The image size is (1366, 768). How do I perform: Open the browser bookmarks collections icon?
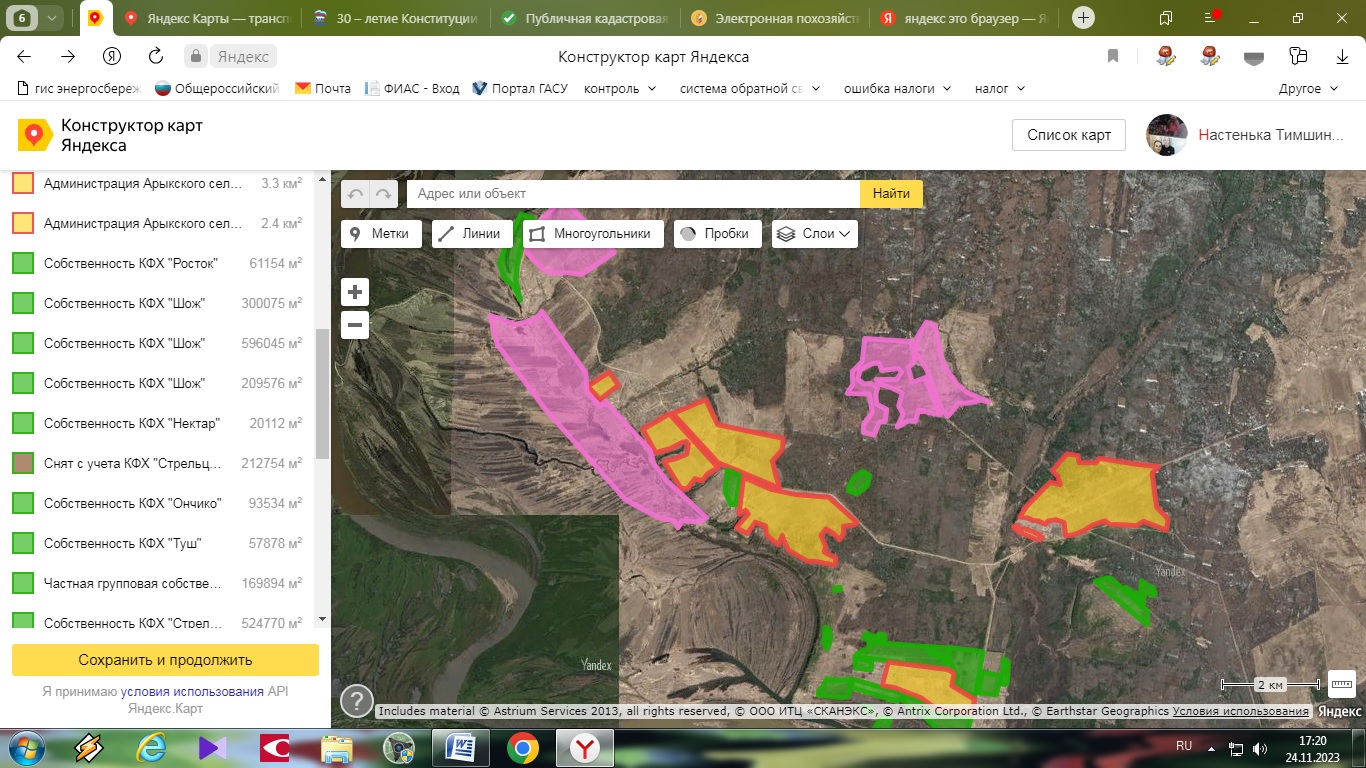click(x=1166, y=18)
